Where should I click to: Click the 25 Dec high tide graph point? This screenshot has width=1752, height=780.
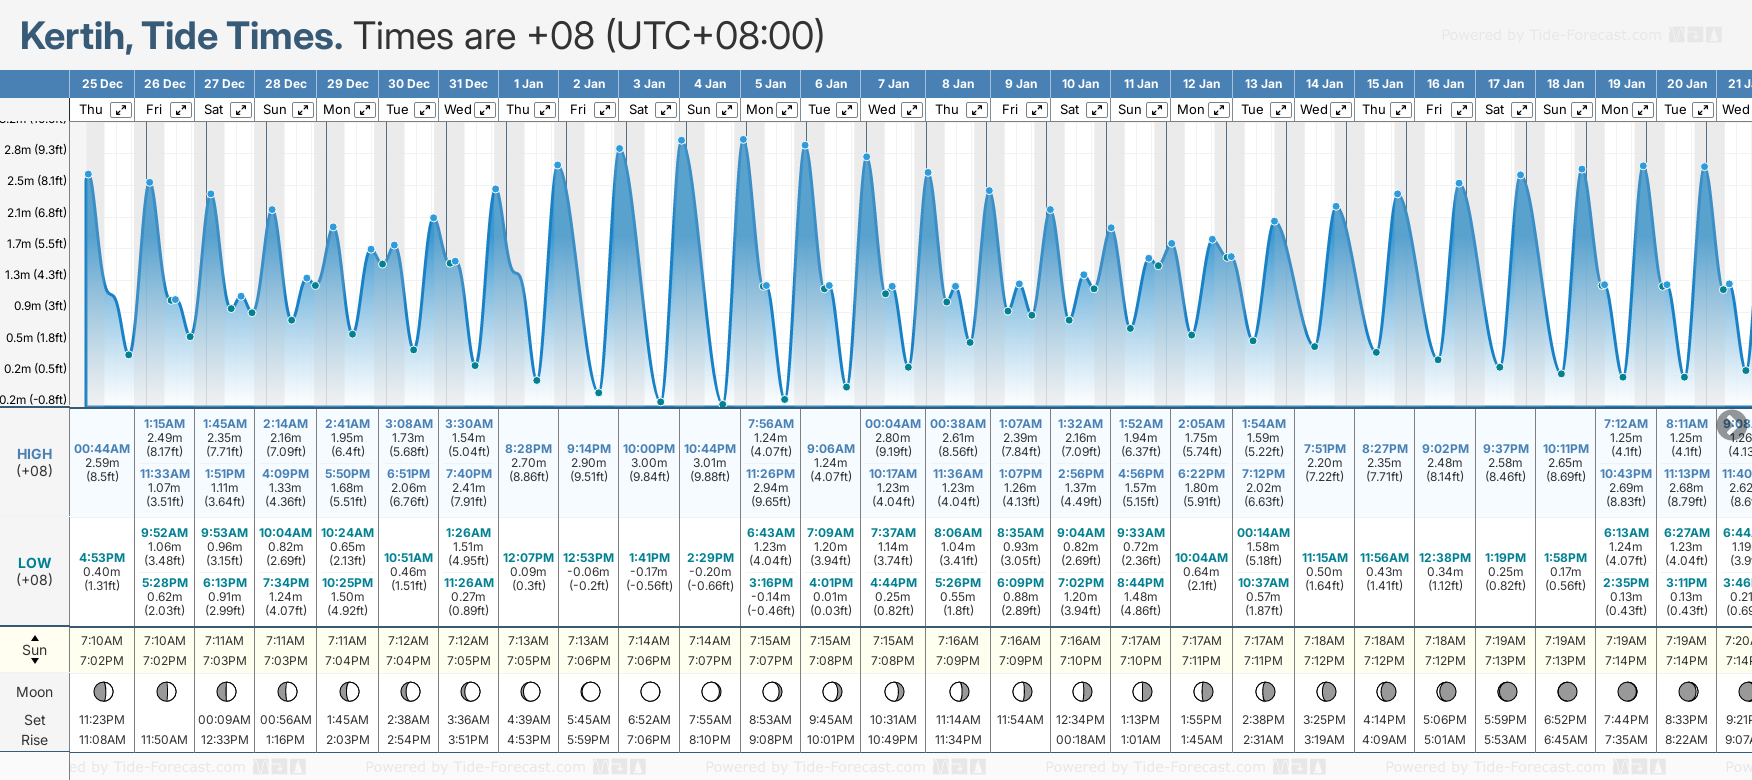[x=89, y=175]
